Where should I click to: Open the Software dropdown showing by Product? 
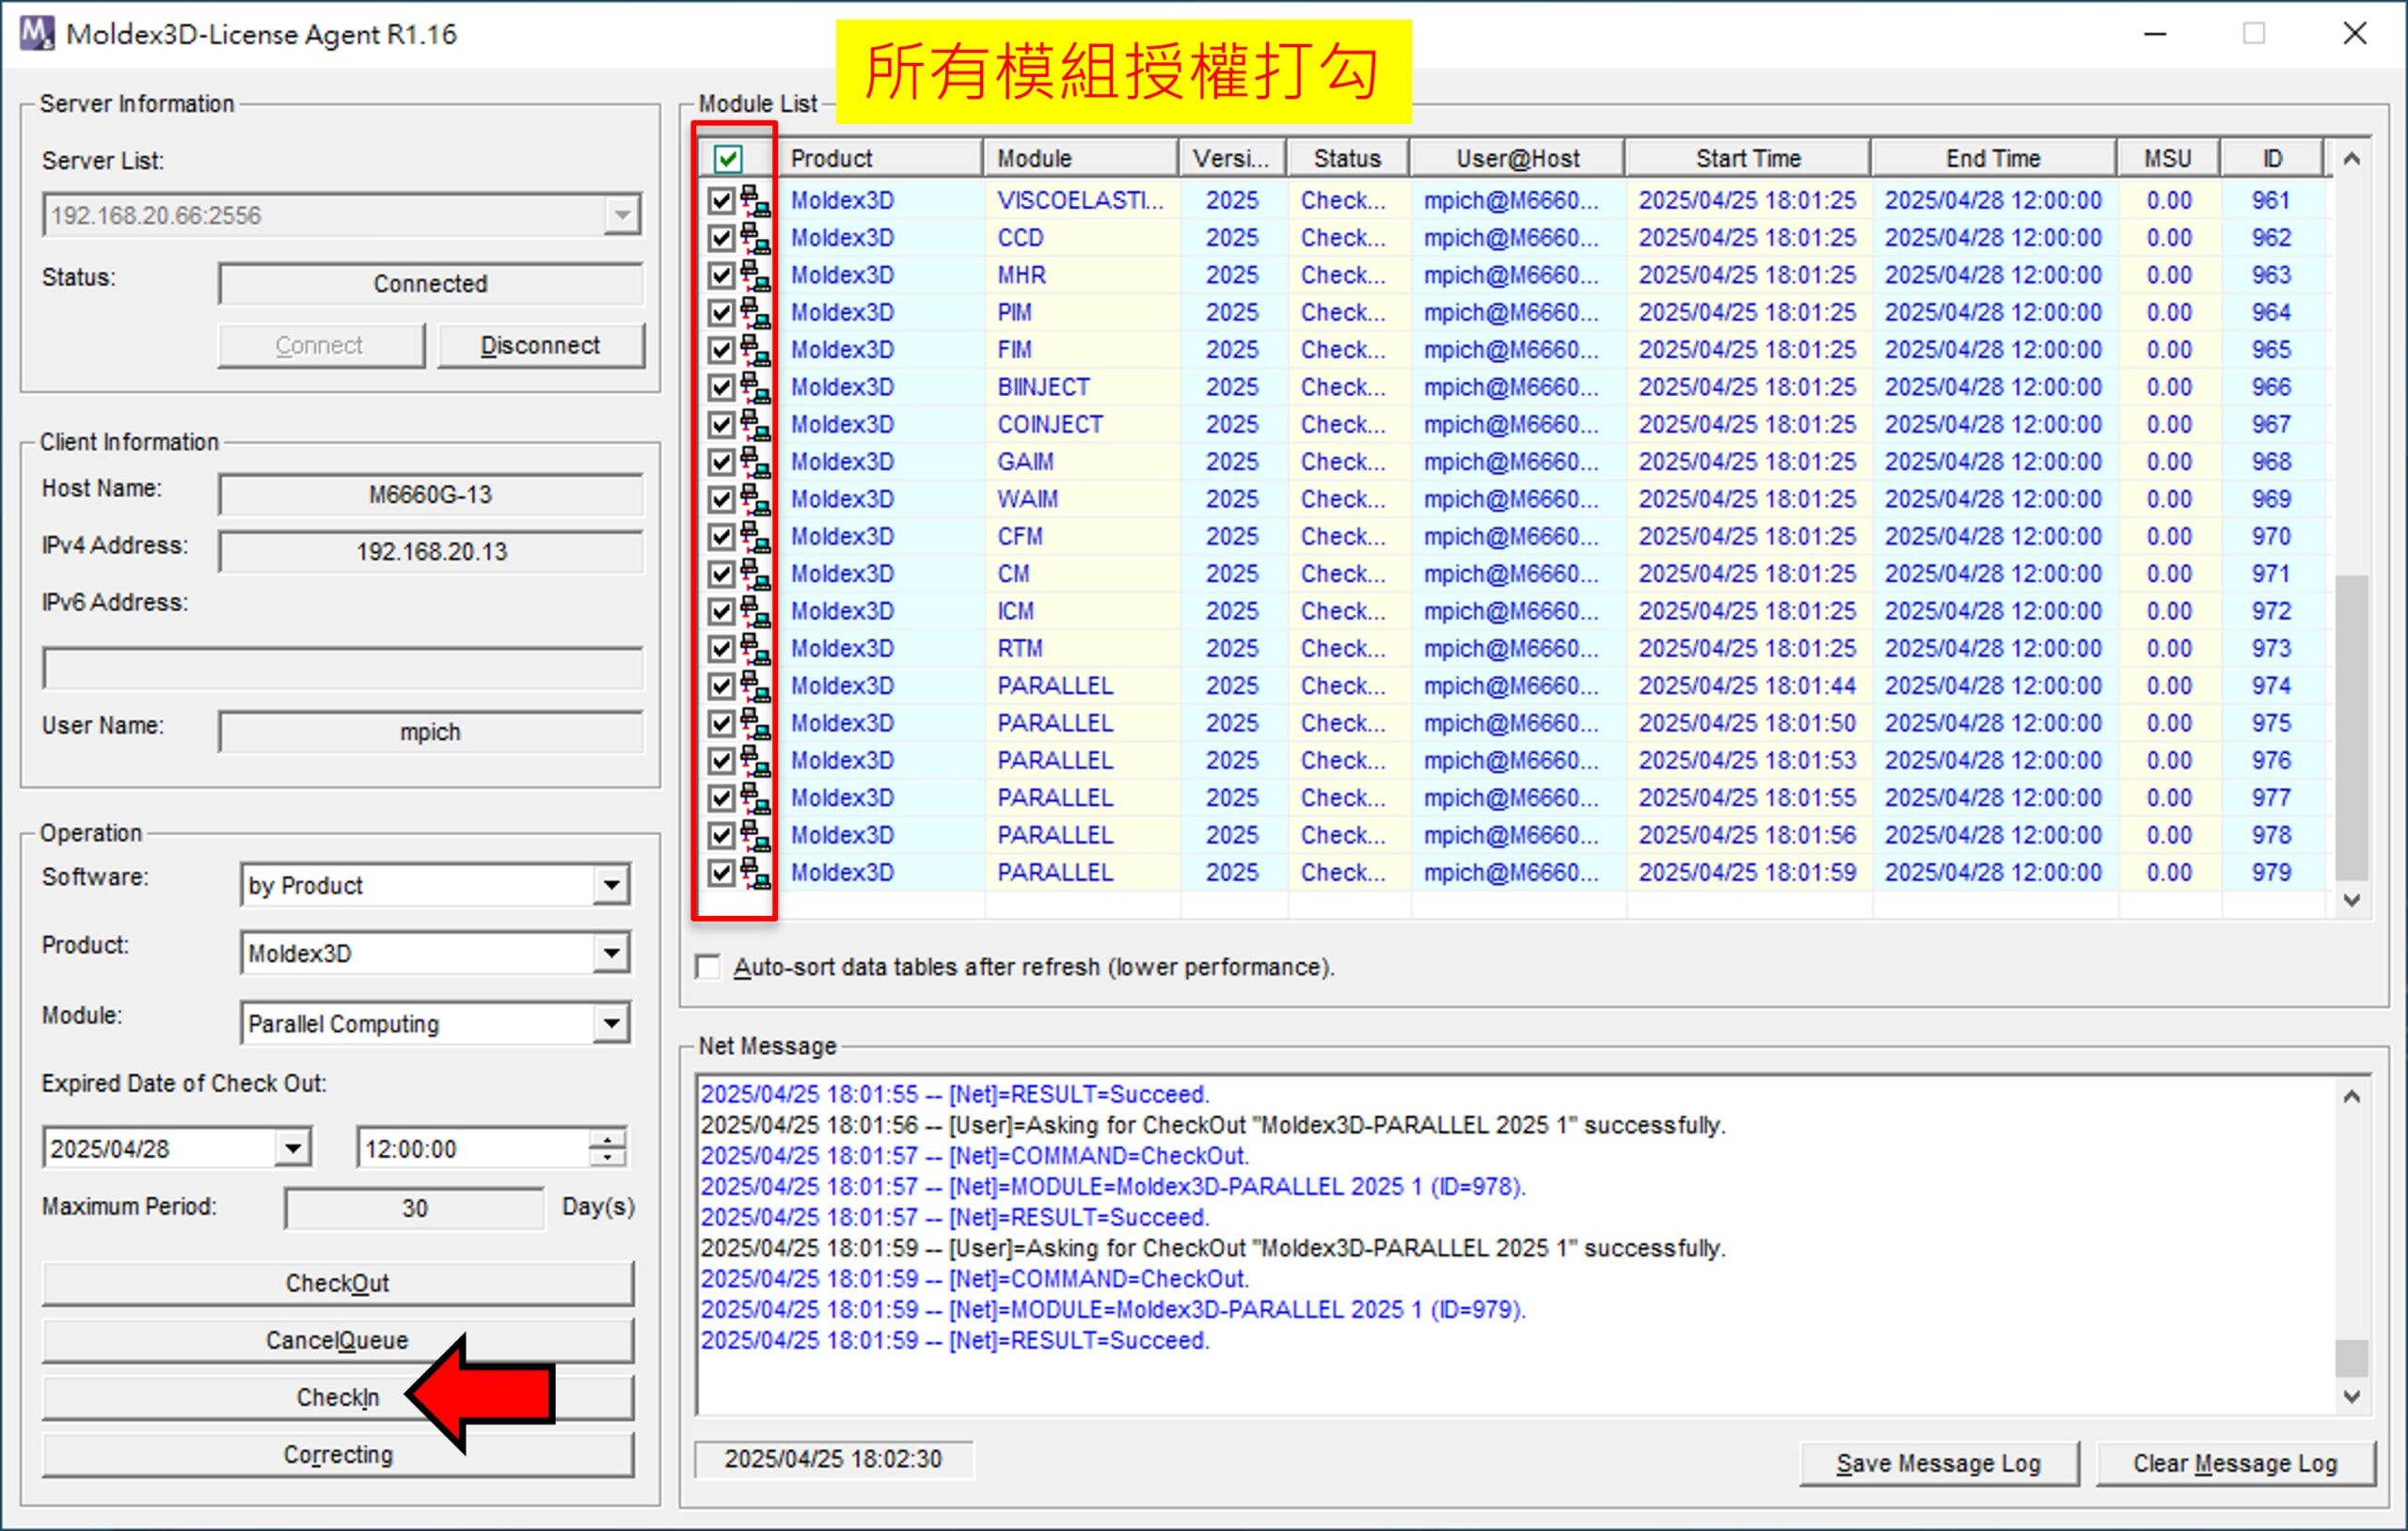click(x=610, y=885)
